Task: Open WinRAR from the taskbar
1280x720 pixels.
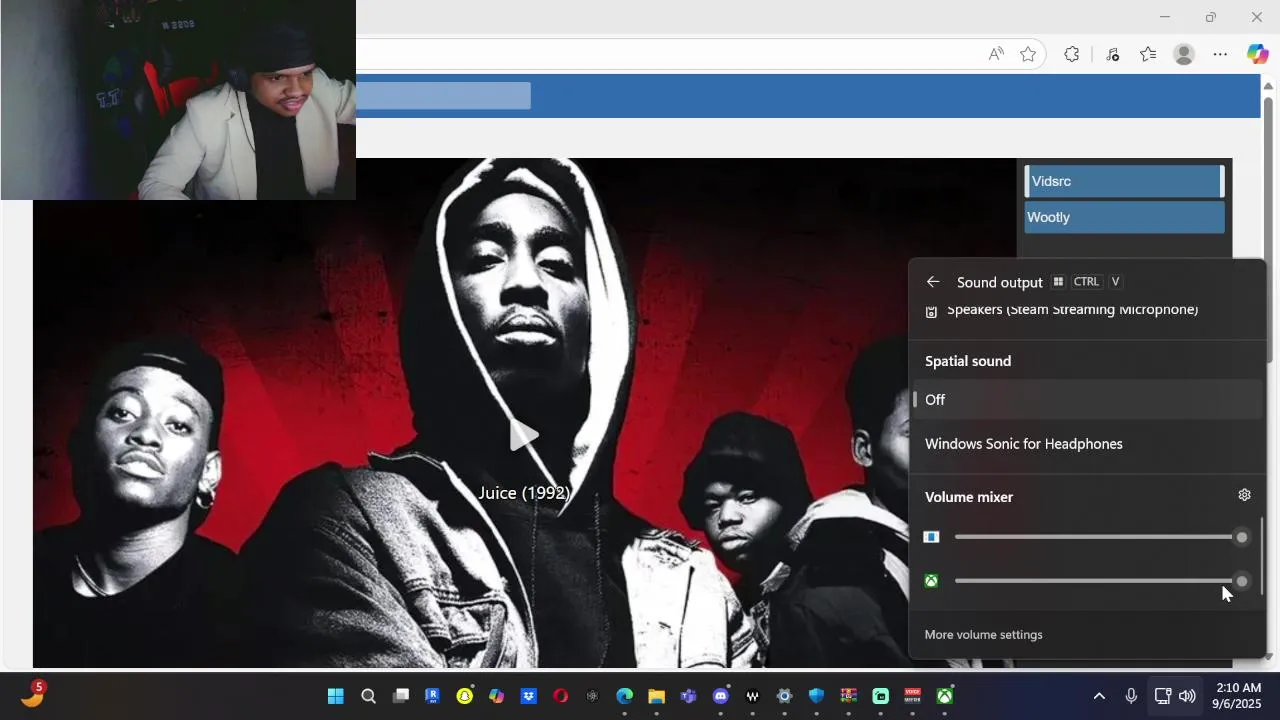Action: pos(848,696)
